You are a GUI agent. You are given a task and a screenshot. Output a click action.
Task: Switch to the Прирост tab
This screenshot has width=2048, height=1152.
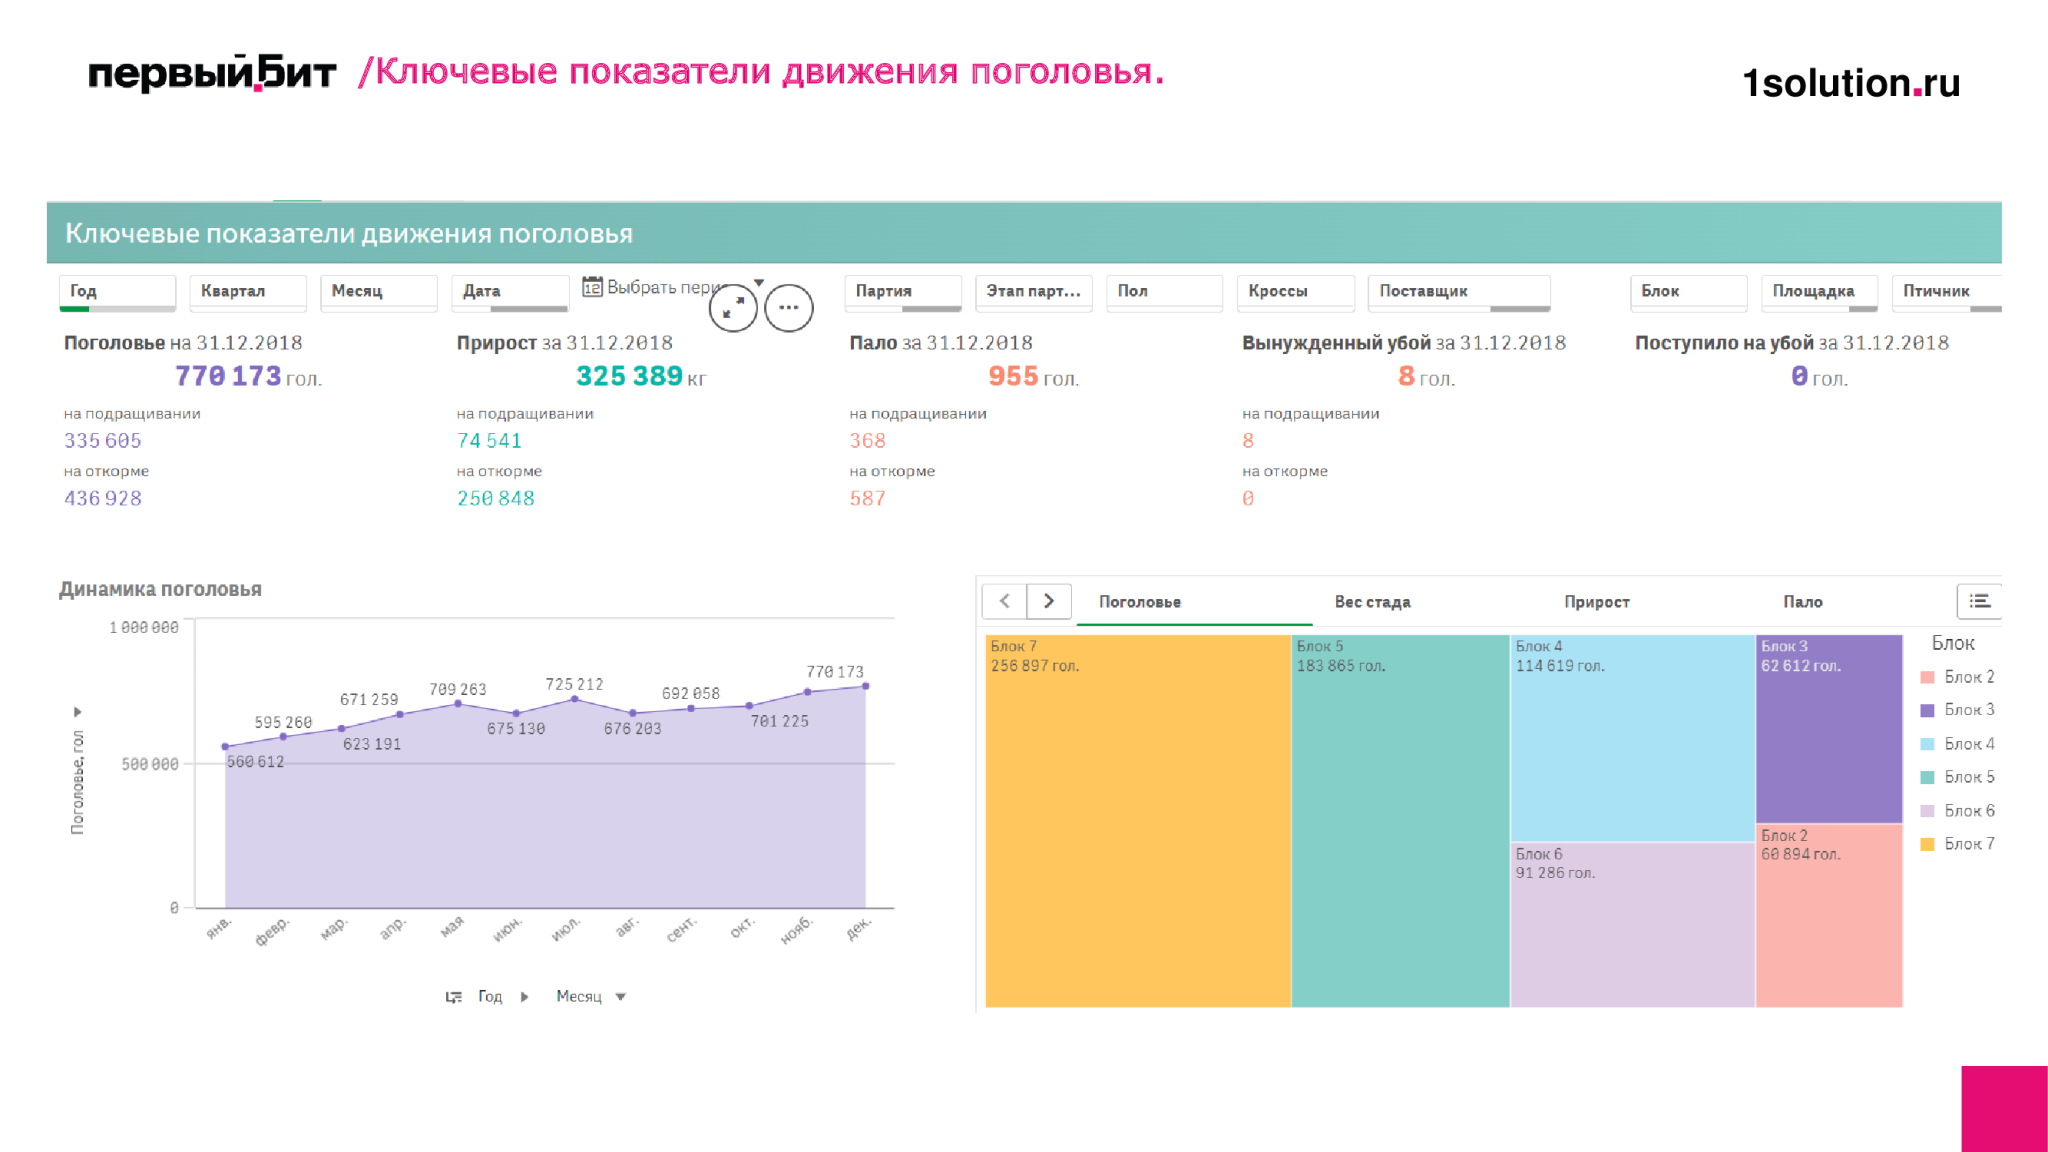coord(1597,602)
